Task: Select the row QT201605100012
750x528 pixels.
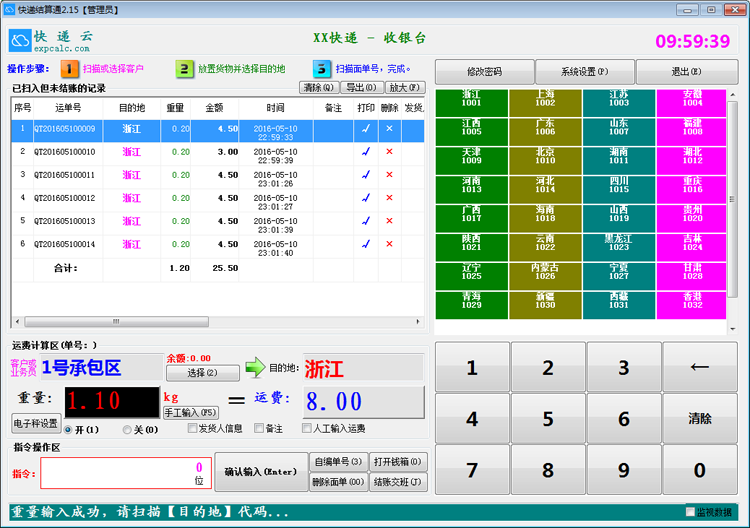Action: [218, 201]
